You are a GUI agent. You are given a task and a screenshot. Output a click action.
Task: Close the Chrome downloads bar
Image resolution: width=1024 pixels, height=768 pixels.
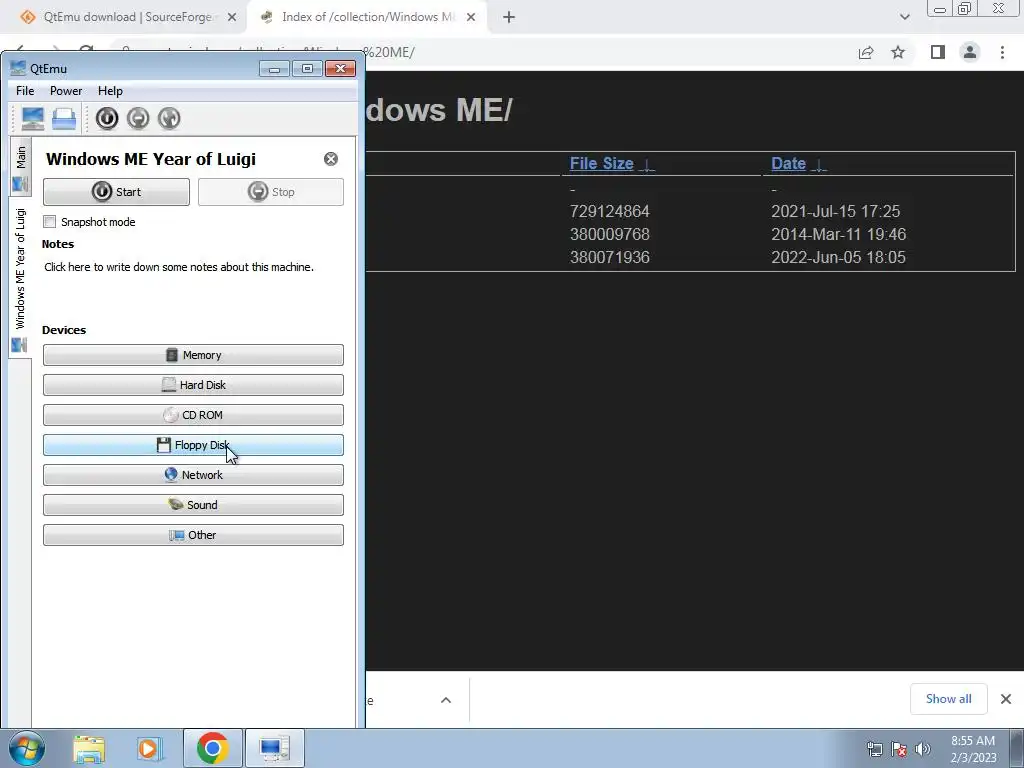click(x=1006, y=699)
